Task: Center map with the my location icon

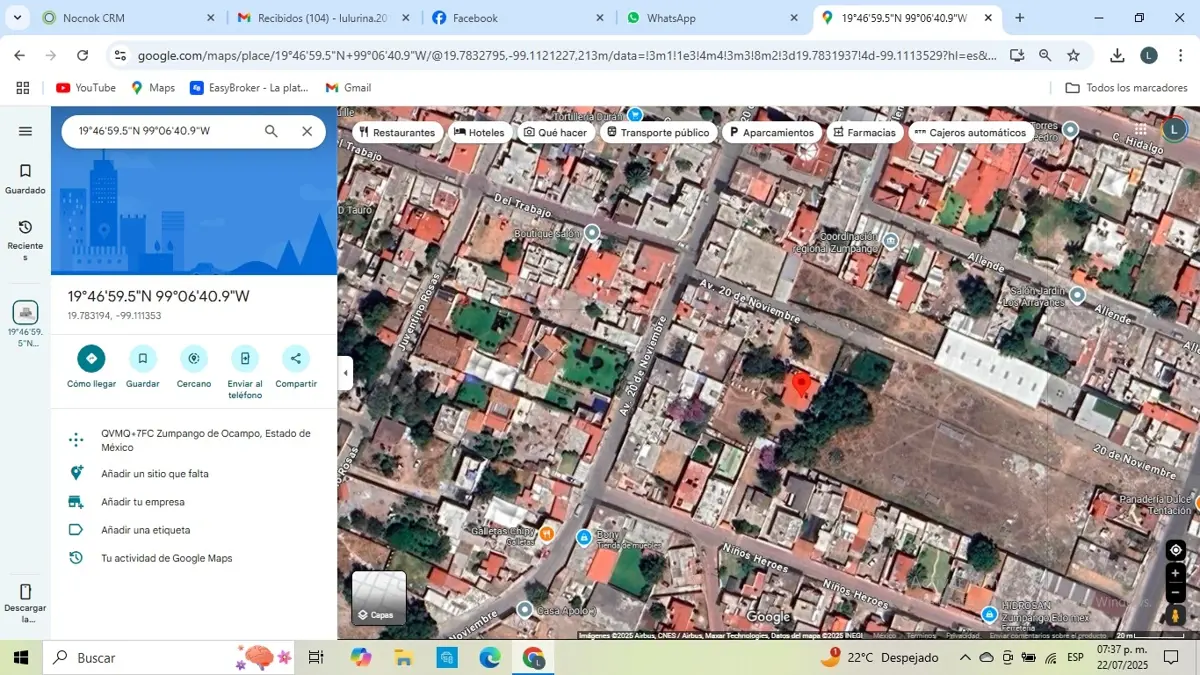Action: click(x=1176, y=550)
